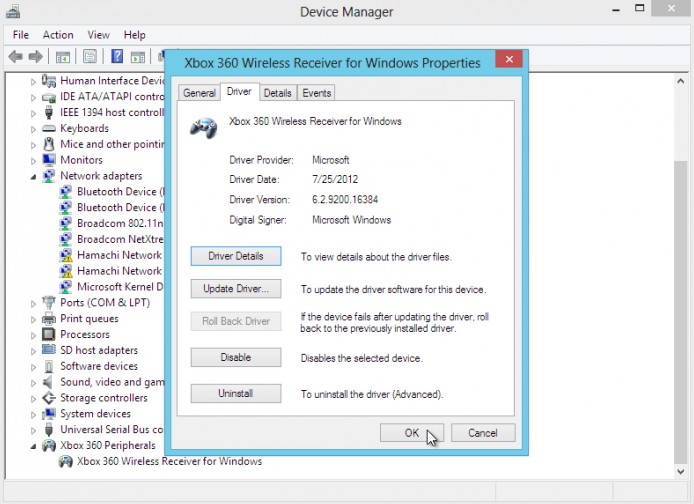694x504 pixels.
Task: Collapse the Network adapters node
Action: pos(33,177)
